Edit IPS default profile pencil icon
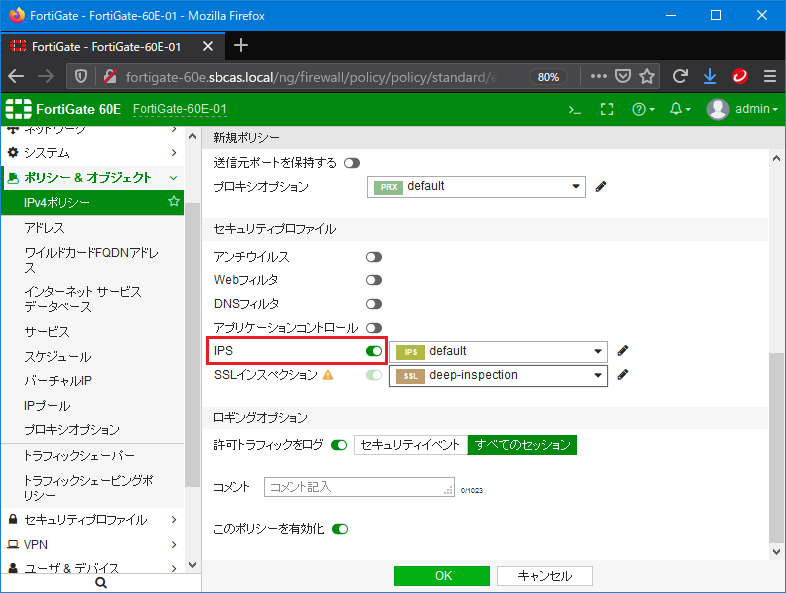 (623, 351)
